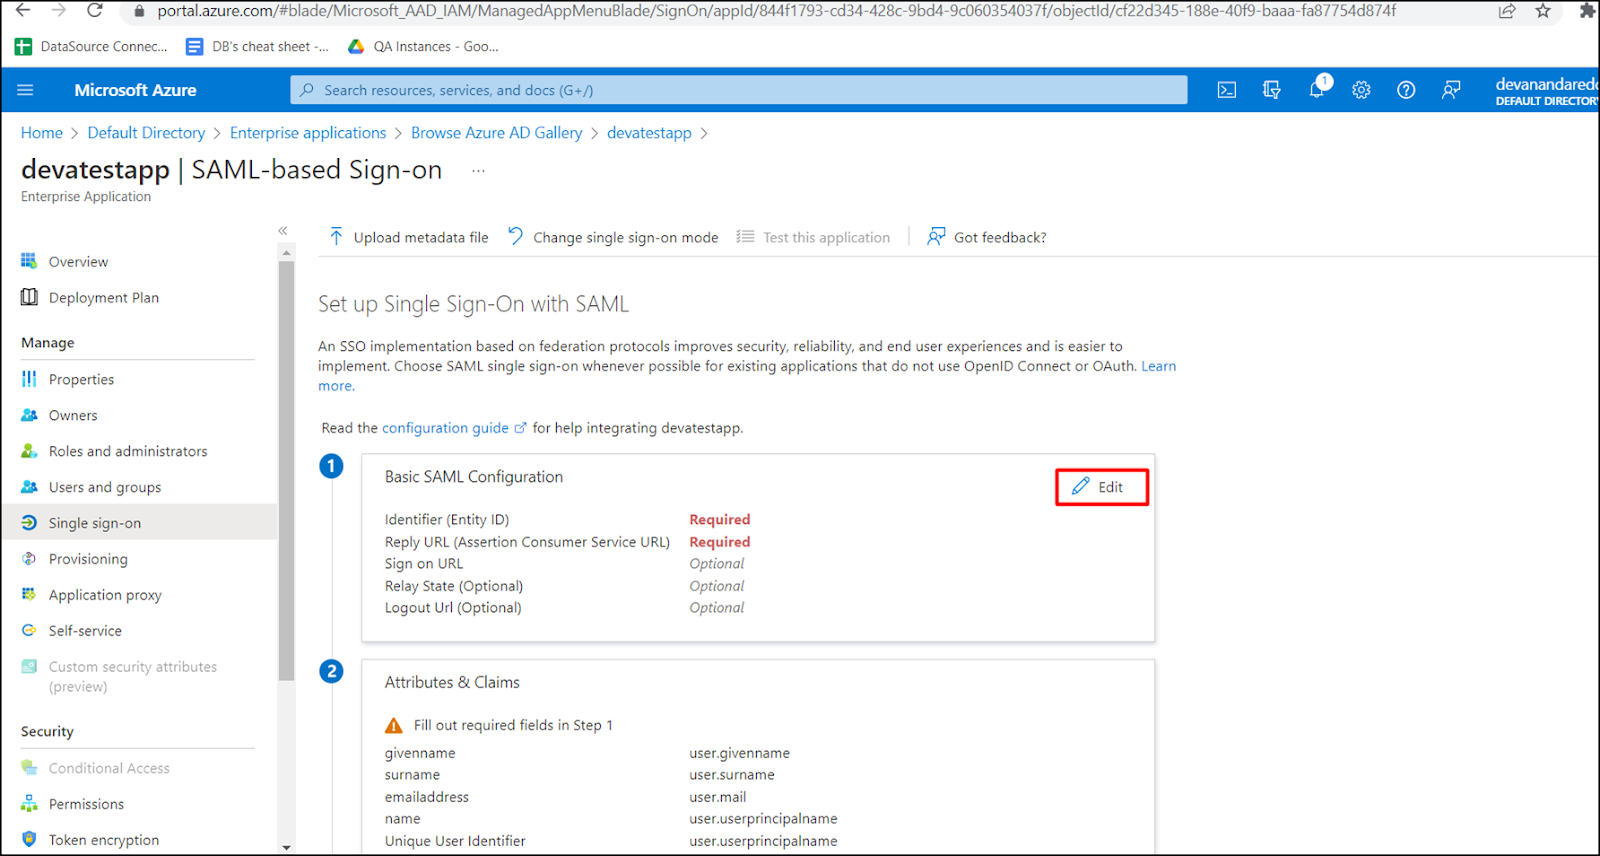This screenshot has height=856, width=1600.
Task: Reload the page with refresh icon
Action: click(94, 11)
